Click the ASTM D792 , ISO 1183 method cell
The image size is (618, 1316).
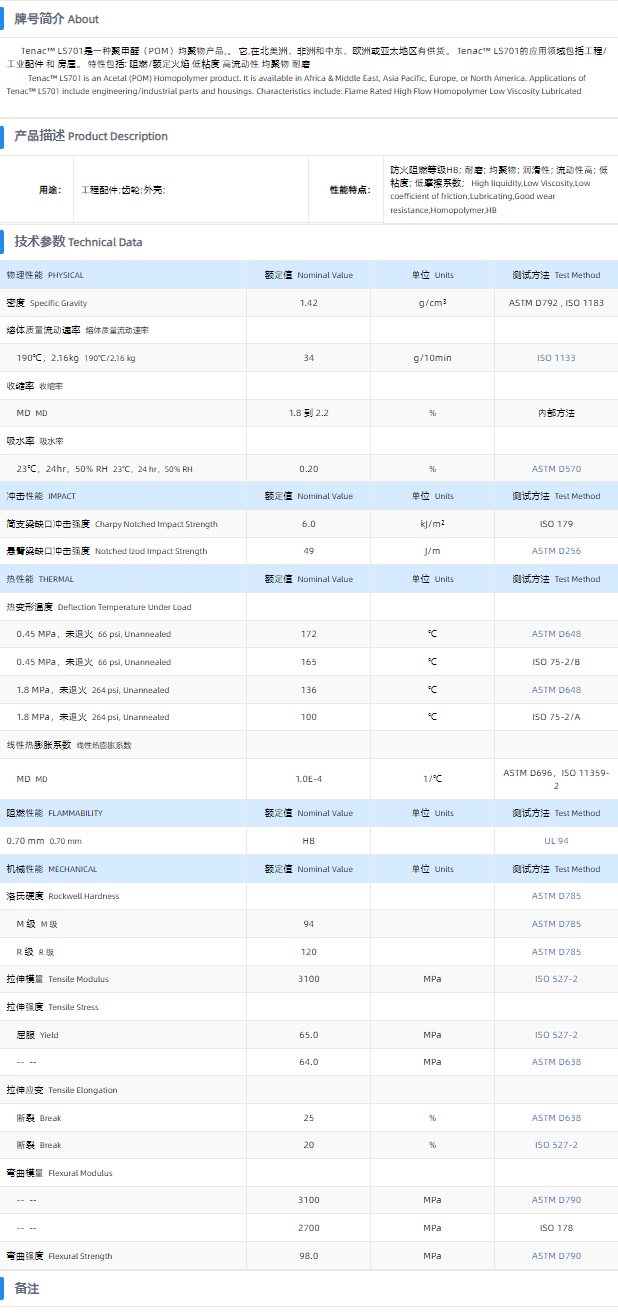pyautogui.click(x=556, y=303)
